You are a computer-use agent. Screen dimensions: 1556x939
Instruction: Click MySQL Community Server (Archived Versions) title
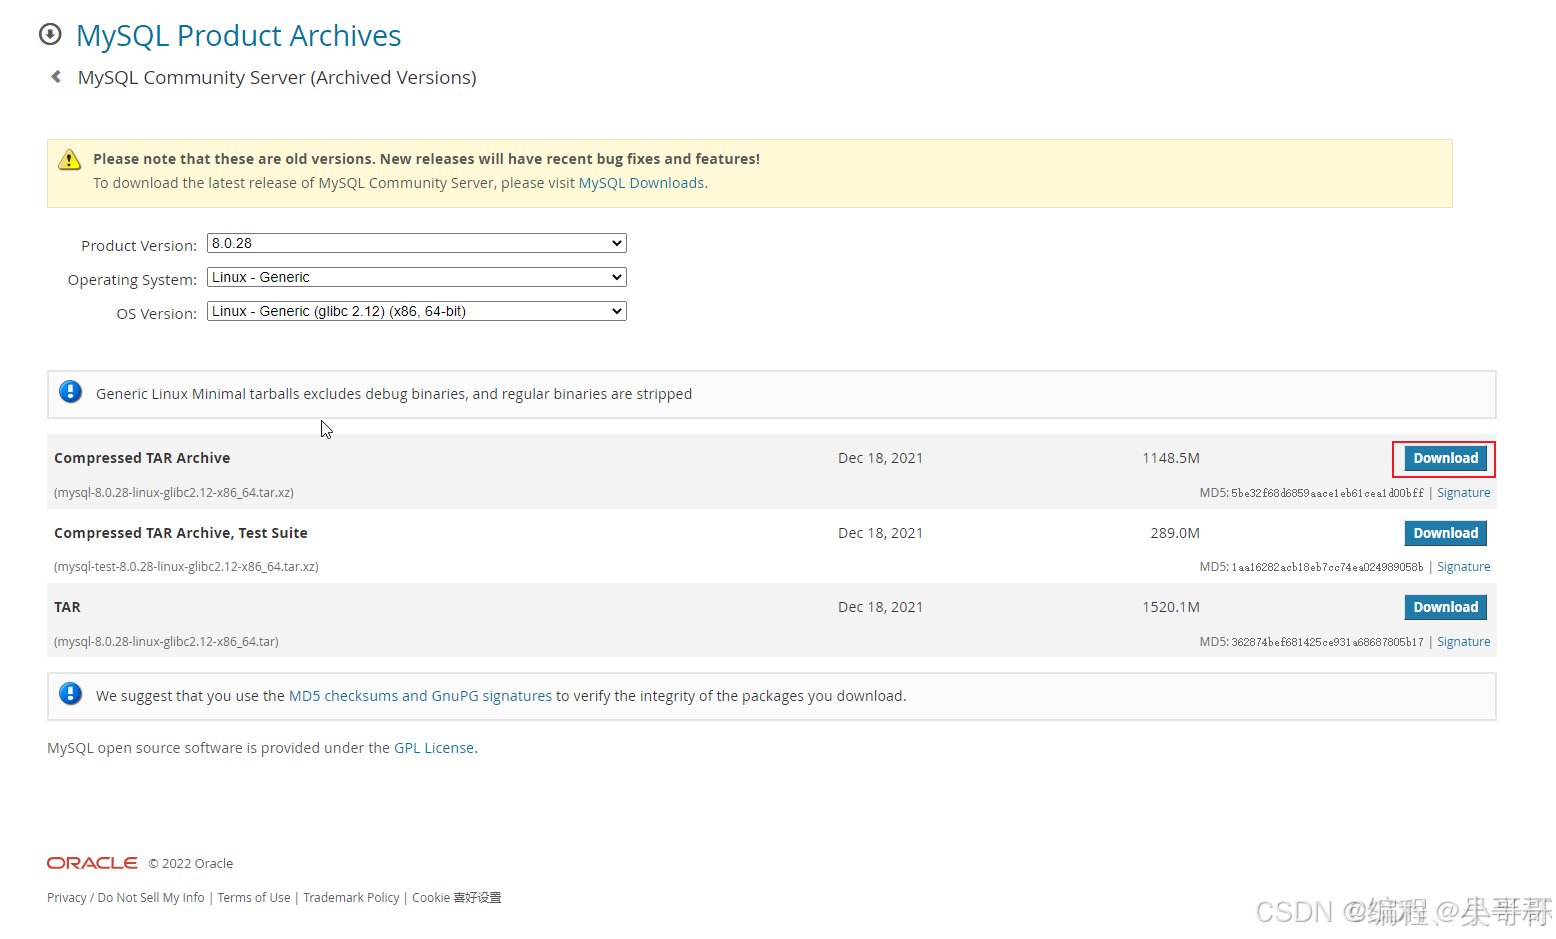277,78
